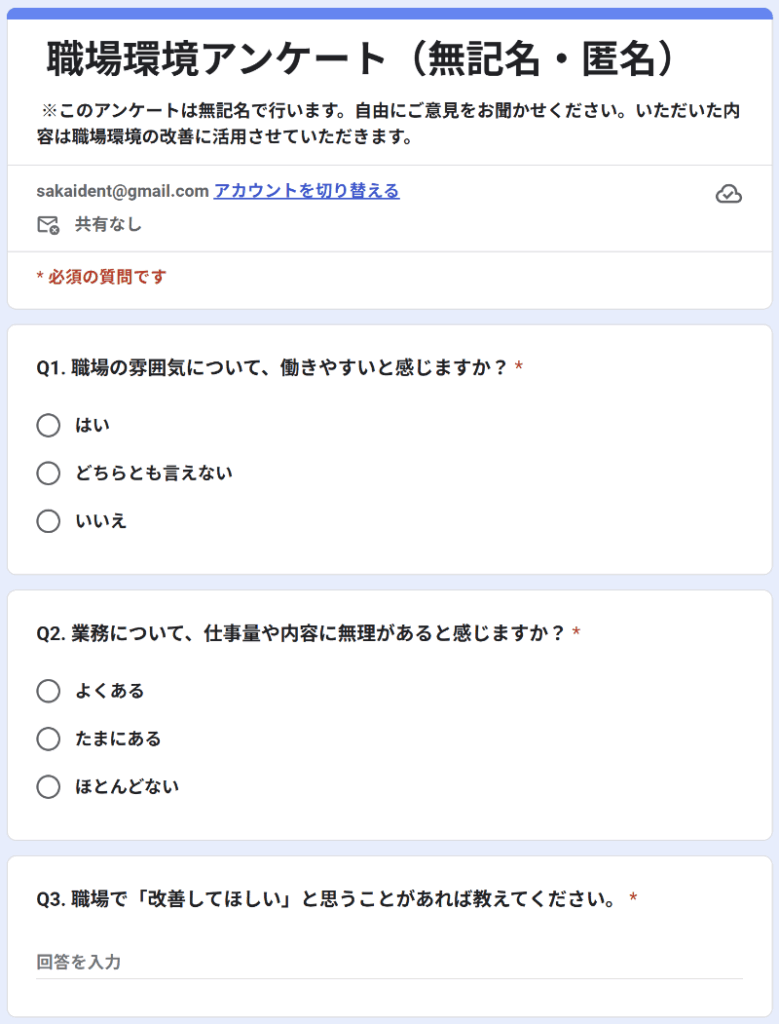Click the required asterisk beside Q1

[x=519, y=368]
